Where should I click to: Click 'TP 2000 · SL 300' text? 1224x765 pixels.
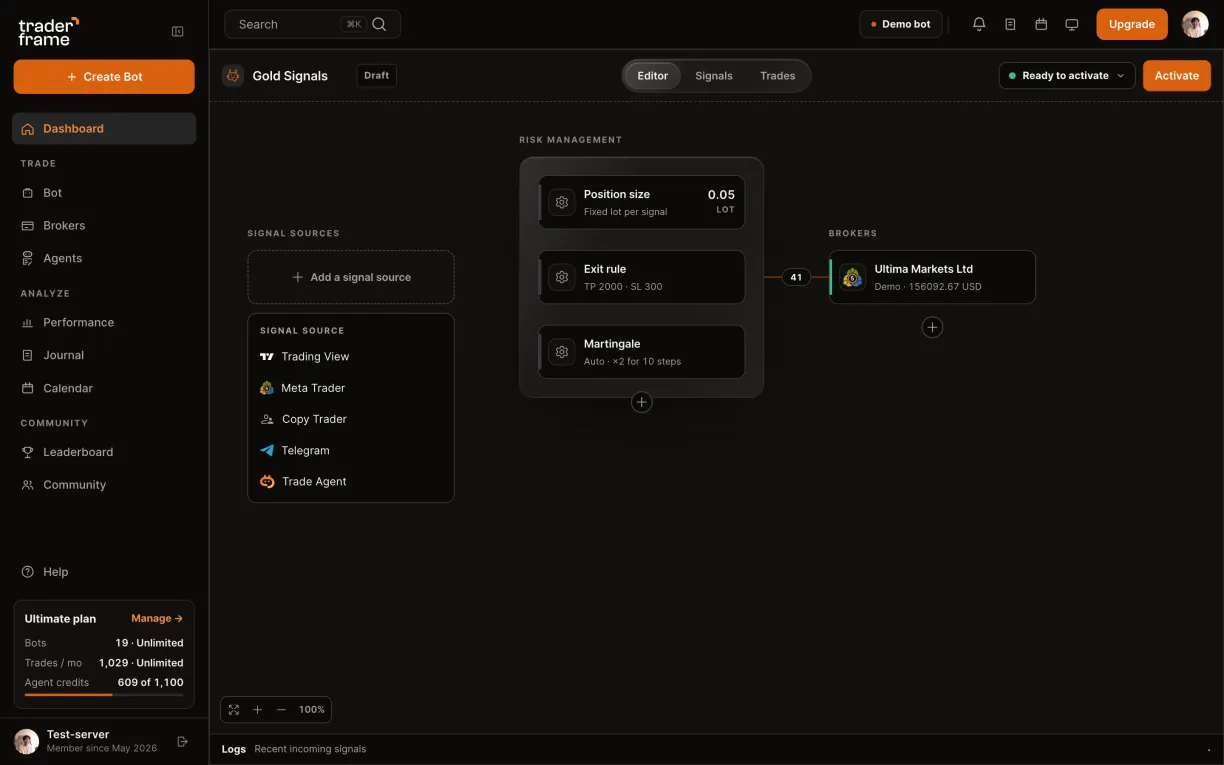pyautogui.click(x=623, y=287)
